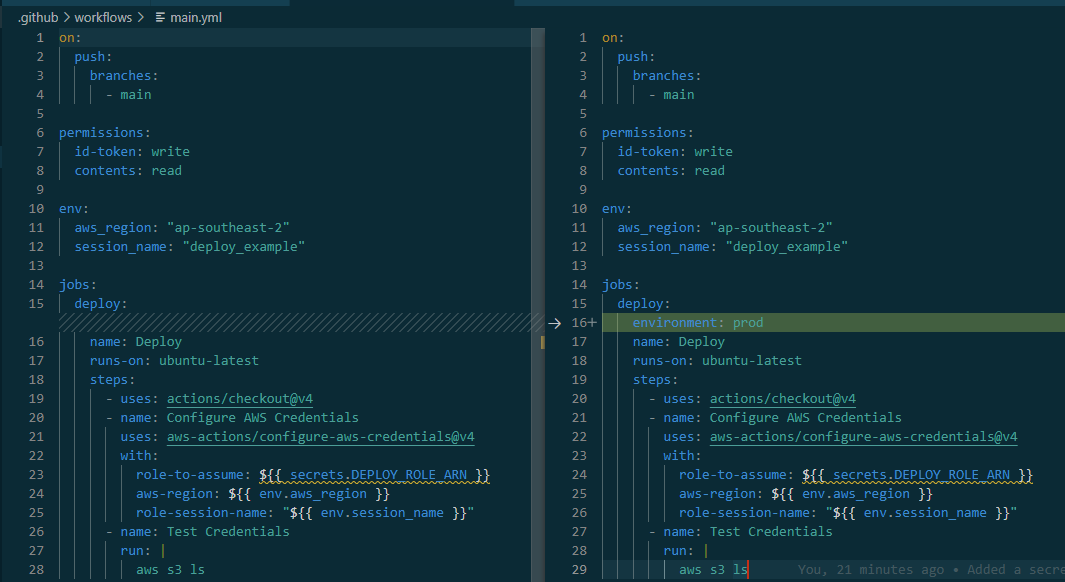The height and width of the screenshot is (582, 1065).
Task: Click 'permissions:' in the original pane
Action: tap(105, 132)
